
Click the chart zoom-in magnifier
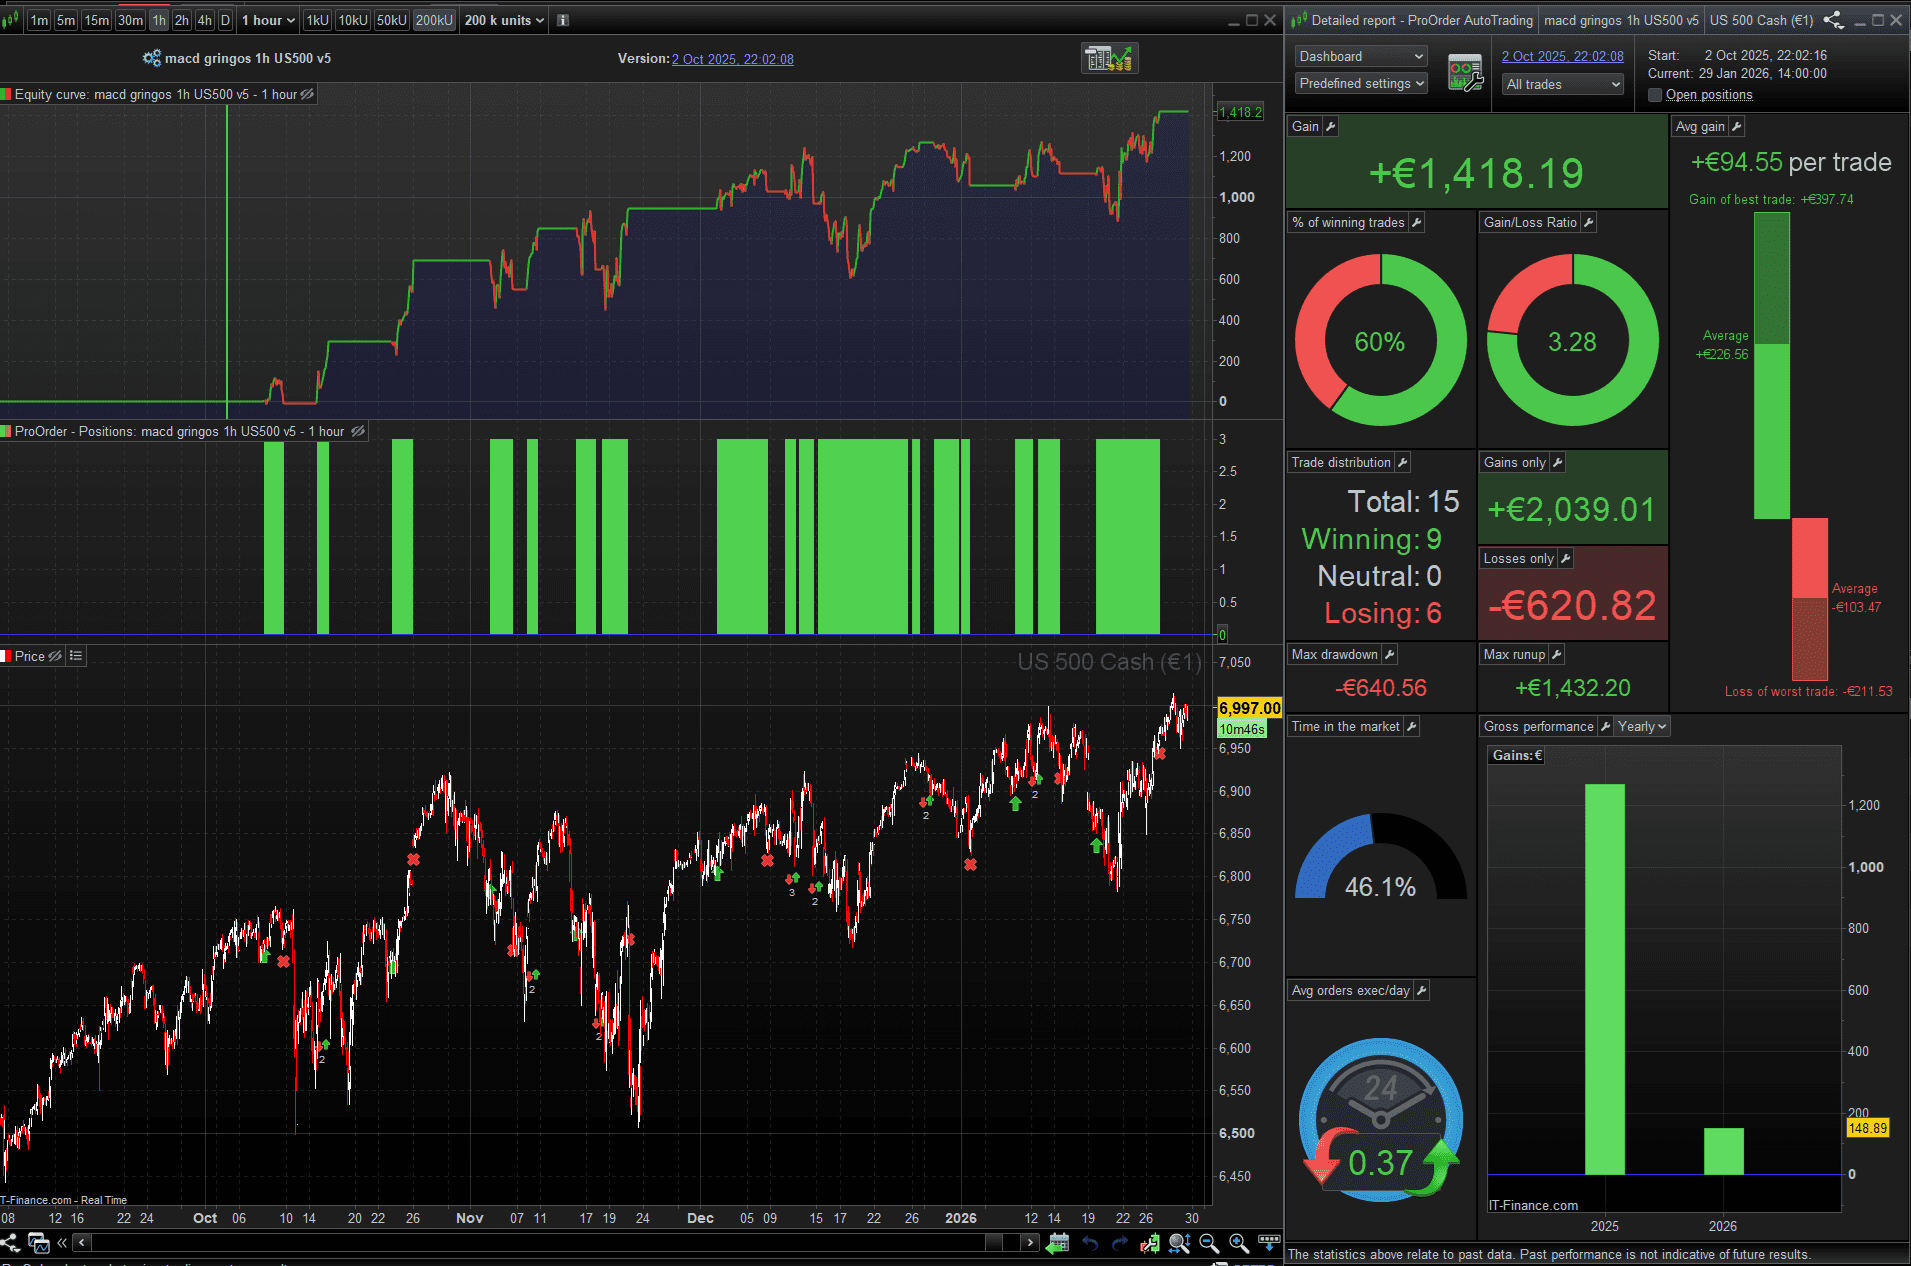pos(1239,1243)
